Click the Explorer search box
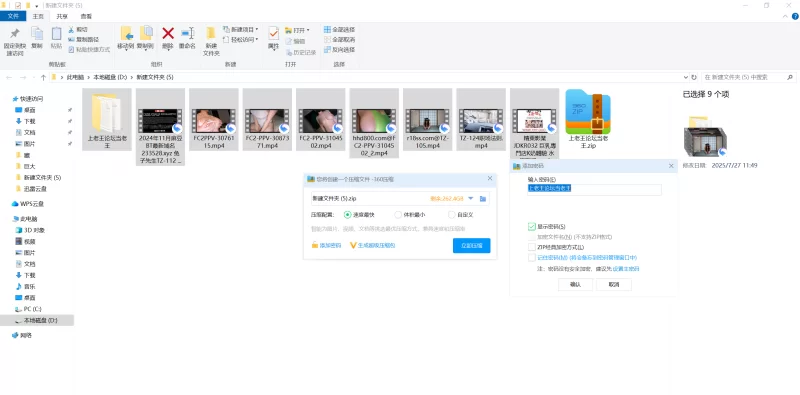800x395 pixels. pyautogui.click(x=749, y=78)
